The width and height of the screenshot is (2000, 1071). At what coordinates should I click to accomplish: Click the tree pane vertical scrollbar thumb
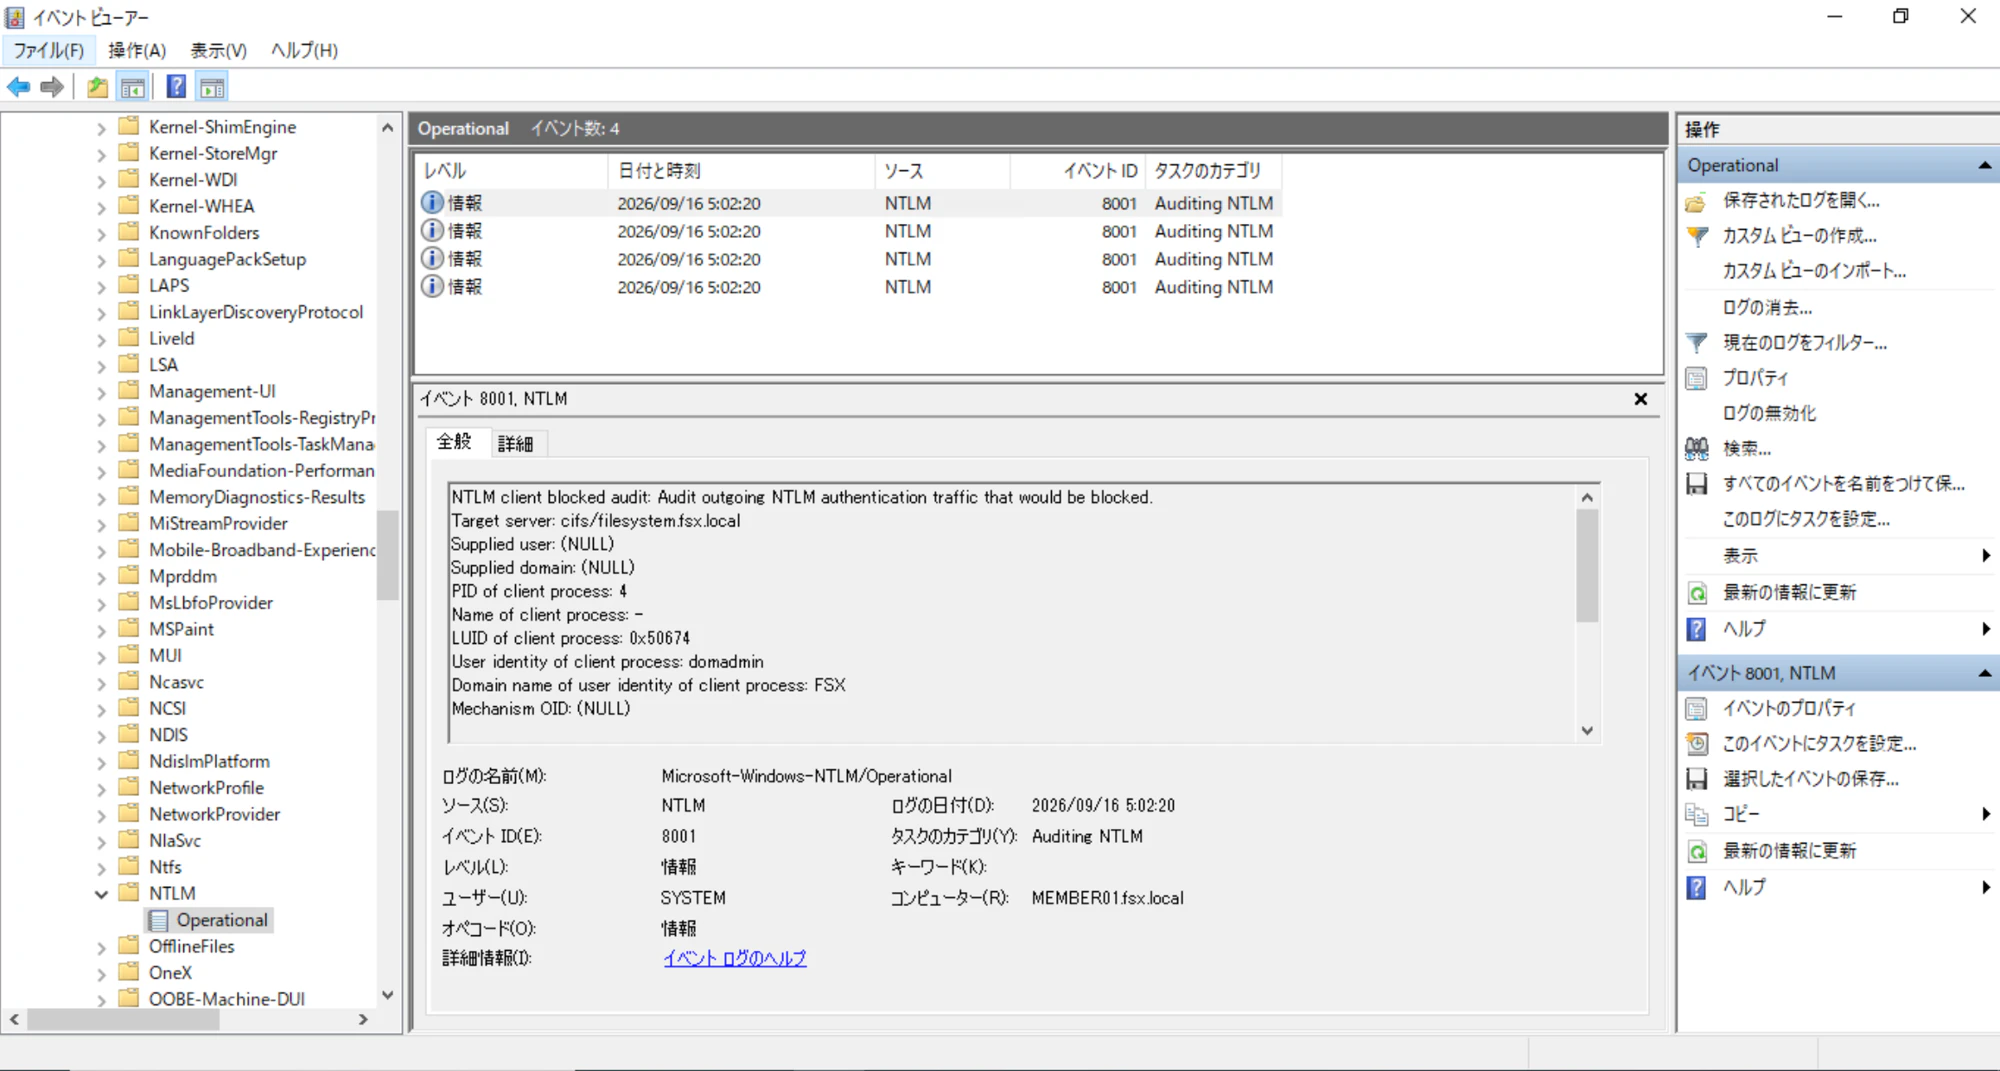coord(387,555)
